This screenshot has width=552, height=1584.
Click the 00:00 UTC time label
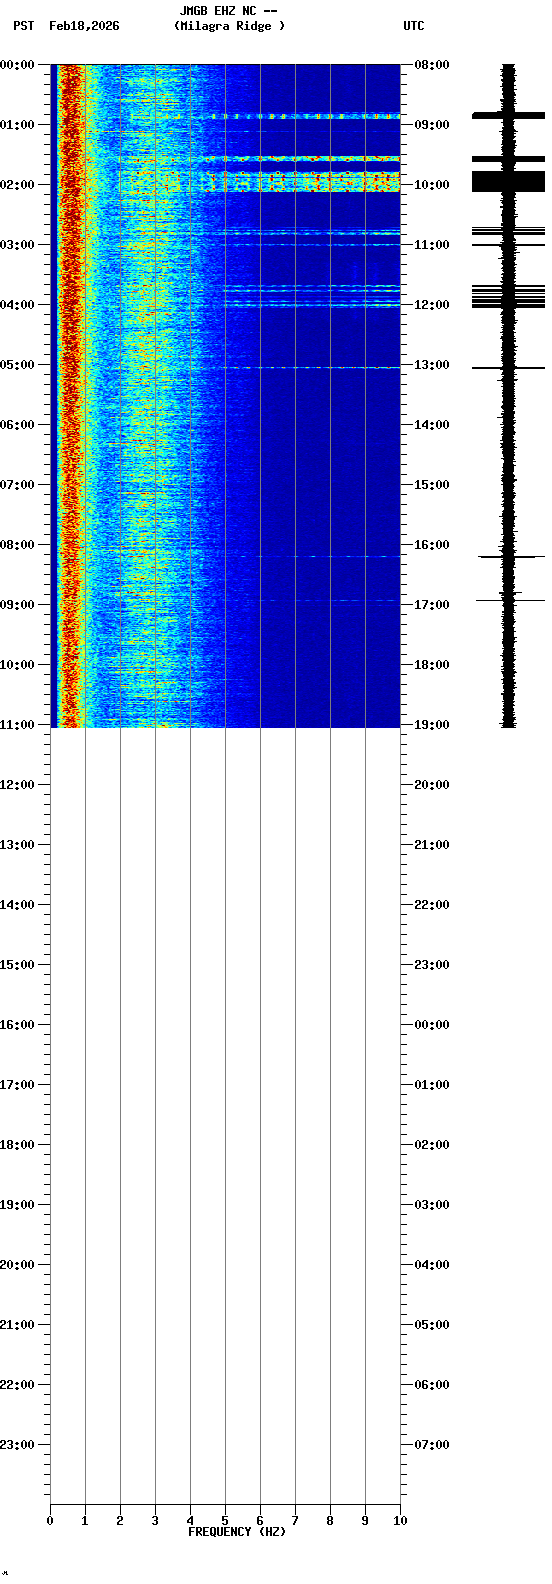[432, 1025]
